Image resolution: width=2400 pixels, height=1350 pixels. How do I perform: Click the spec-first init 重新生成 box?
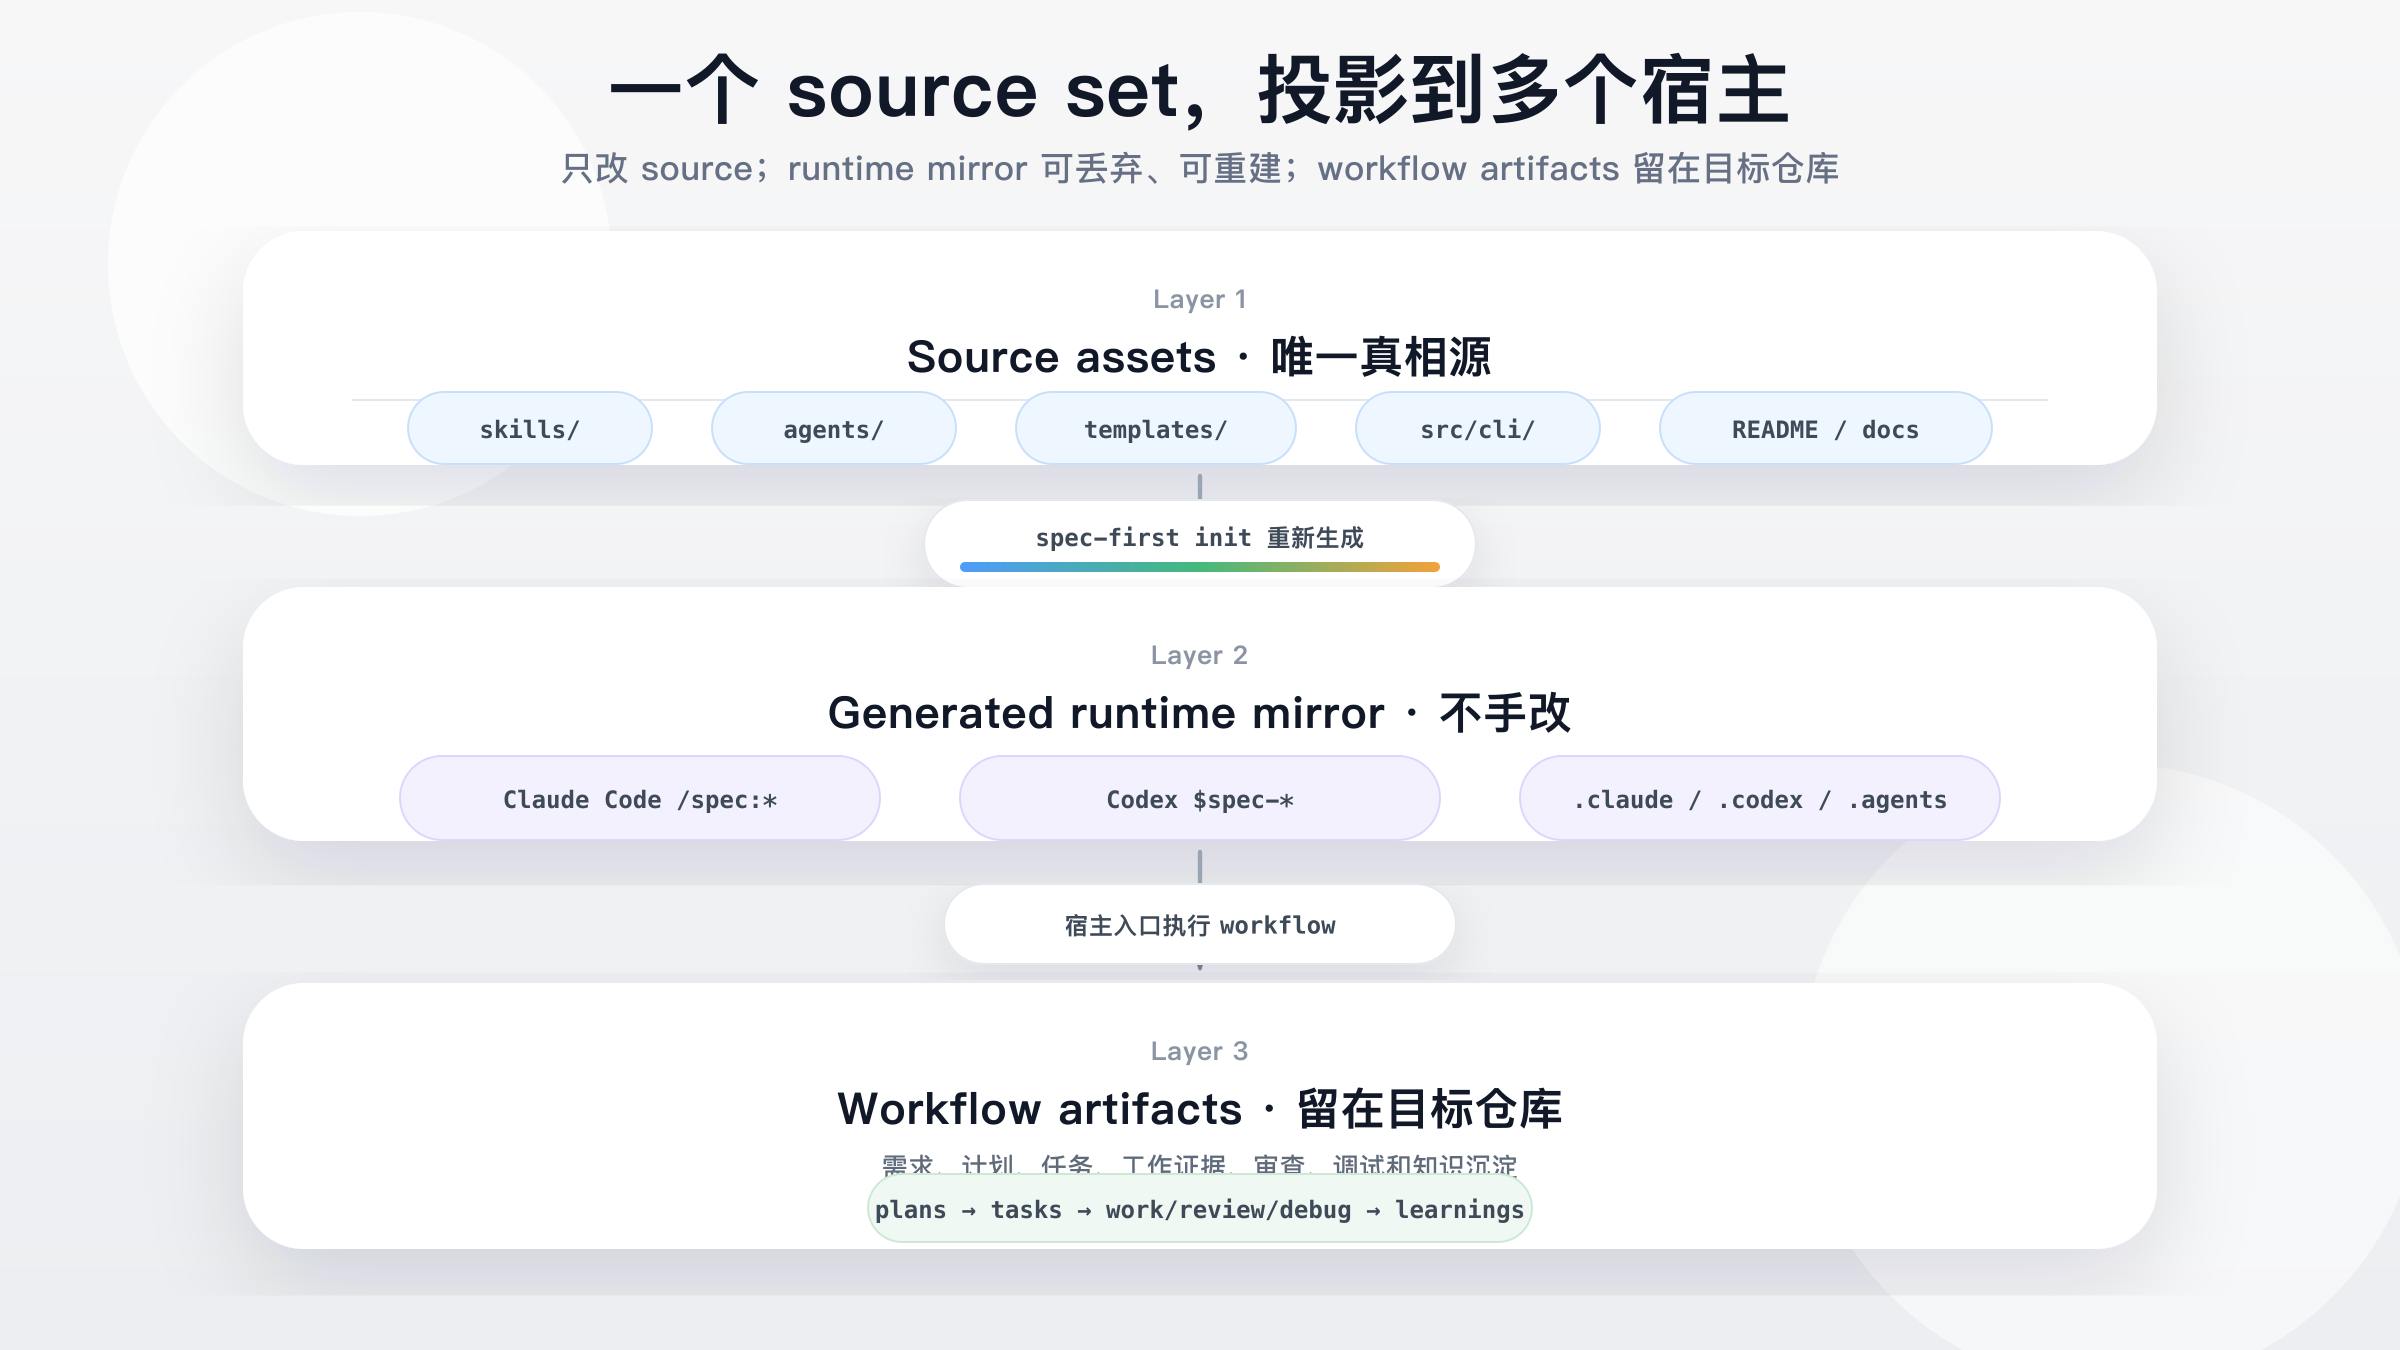[x=1200, y=543]
